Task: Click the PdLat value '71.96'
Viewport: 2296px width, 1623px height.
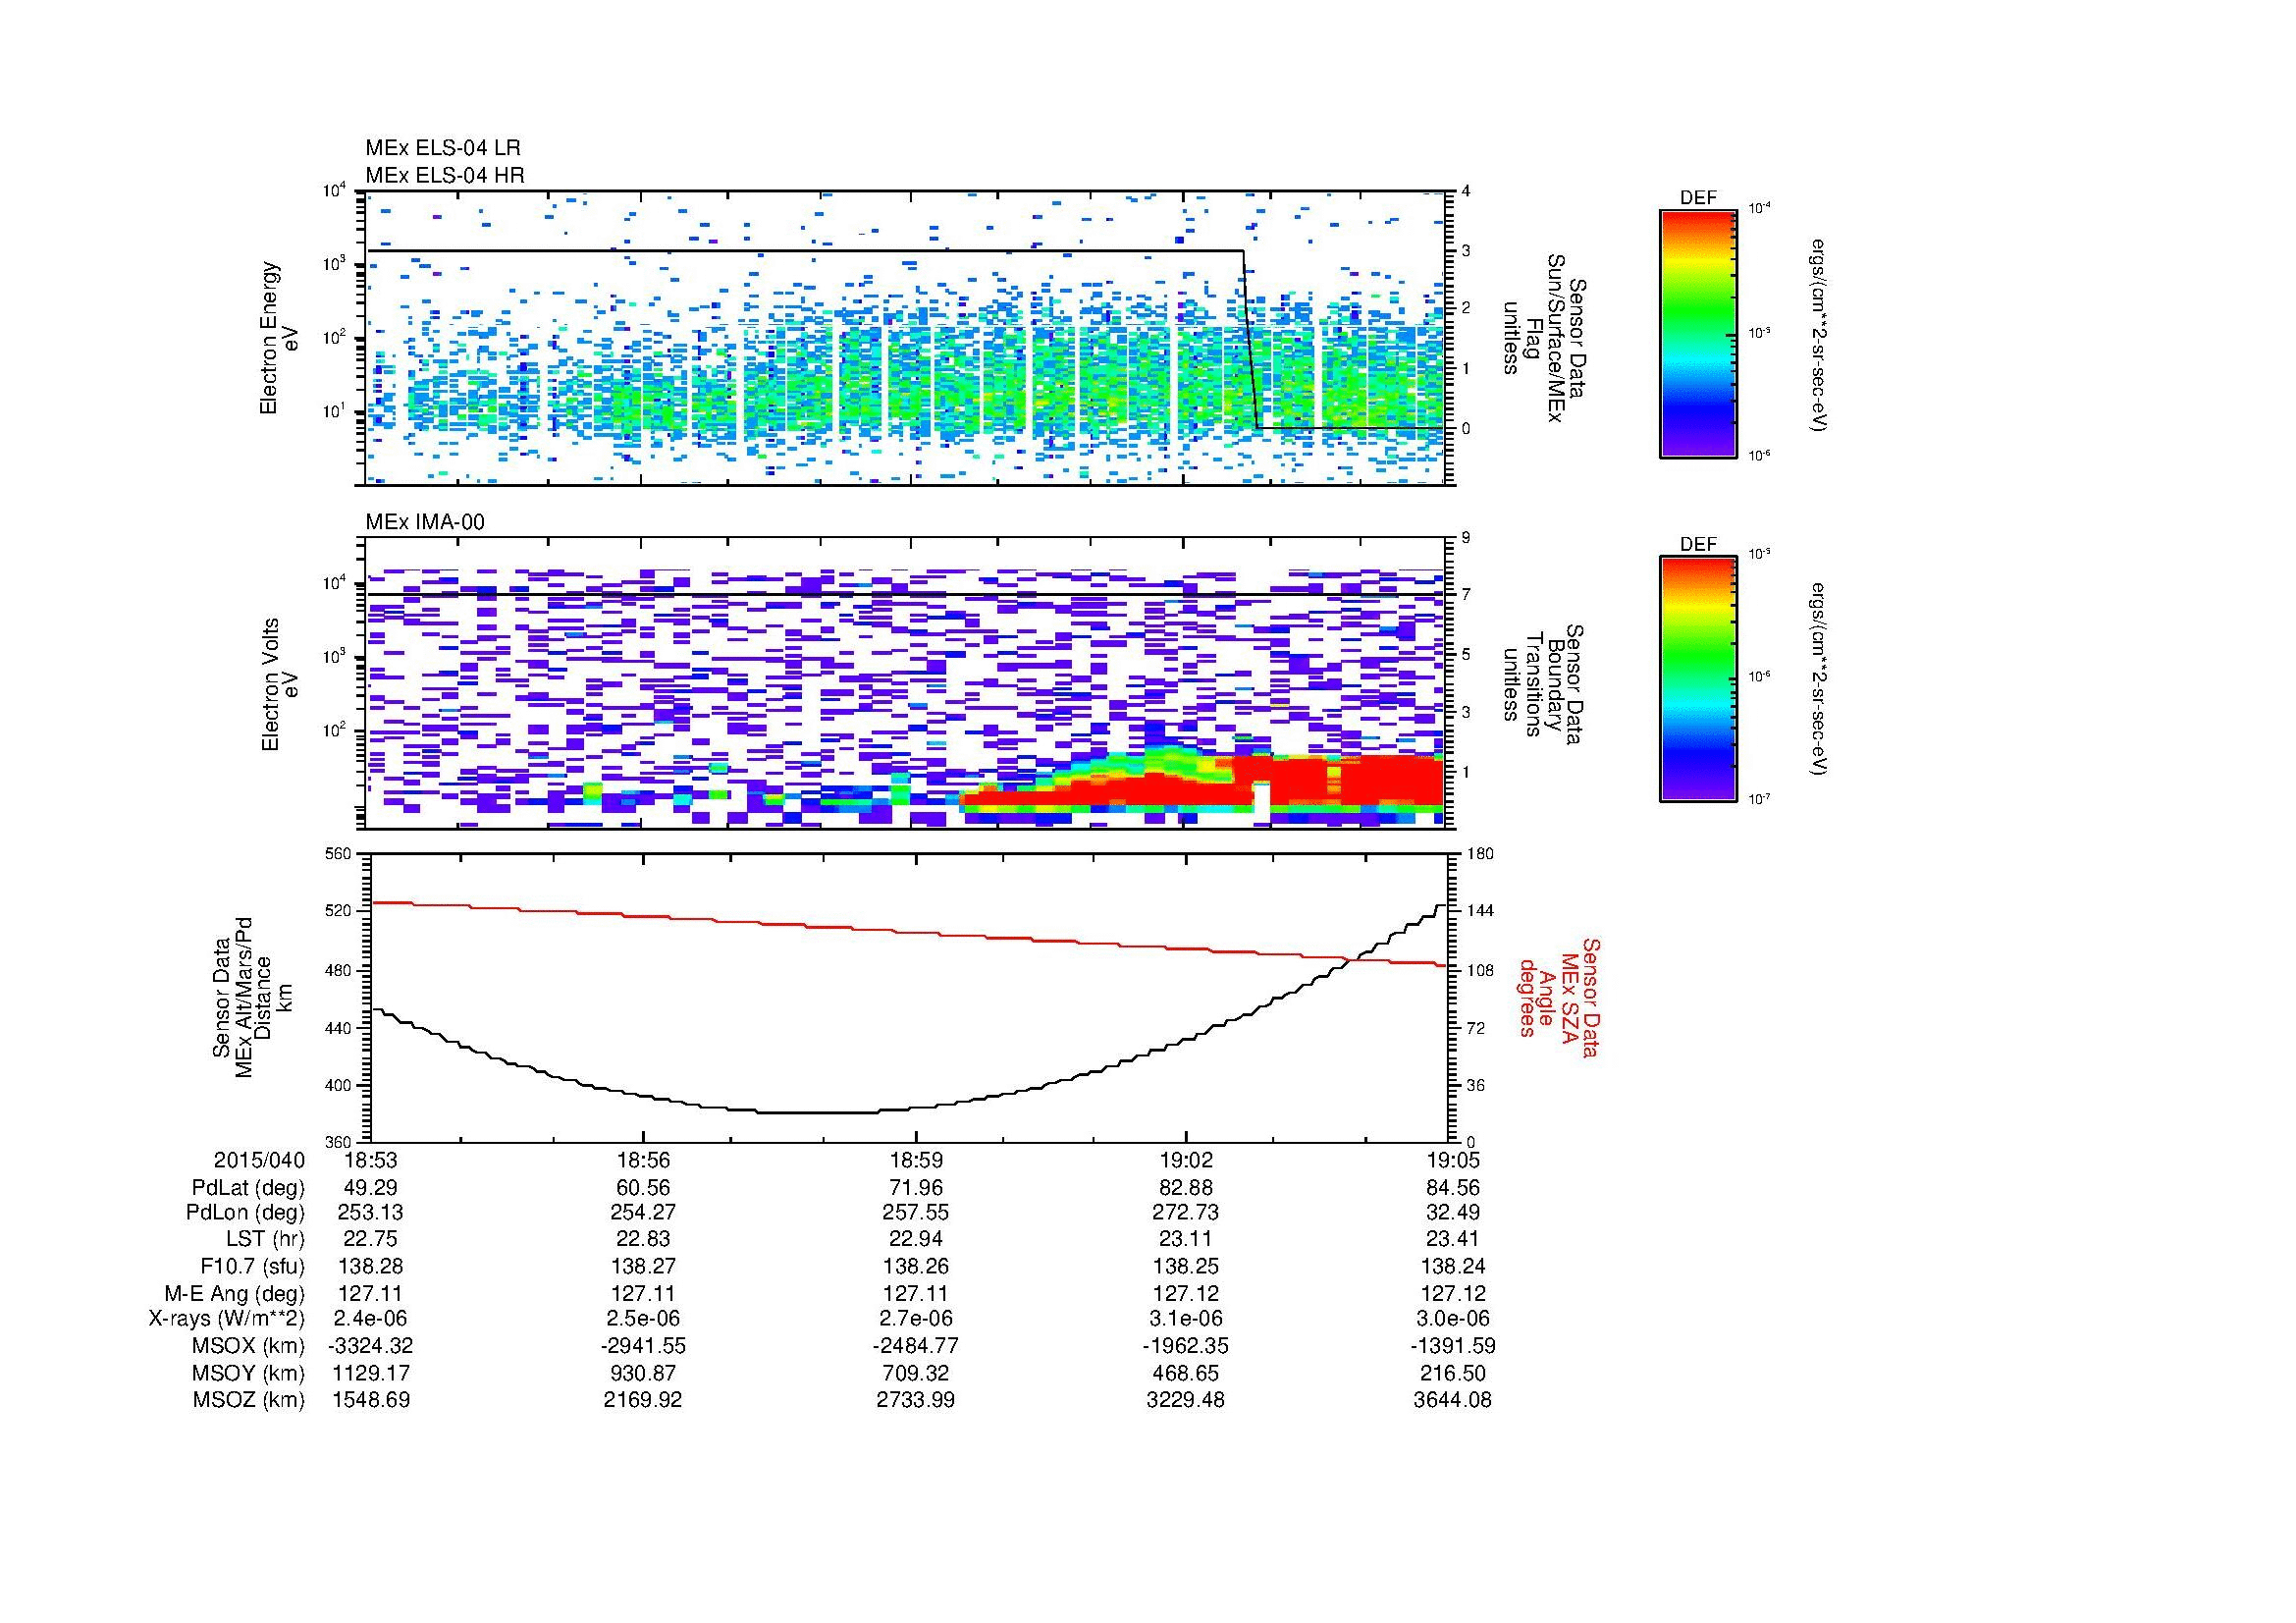Action: 915,1188
